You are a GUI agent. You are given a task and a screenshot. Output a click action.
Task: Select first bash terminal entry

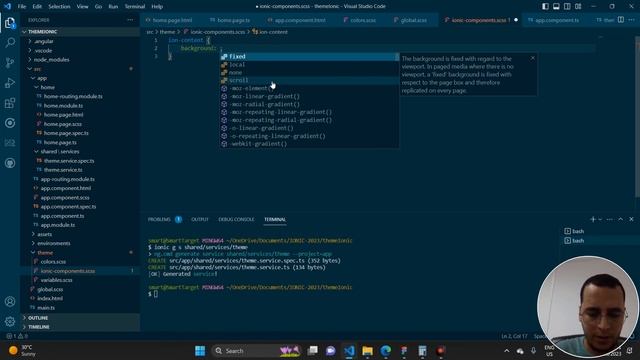pyautogui.click(x=578, y=231)
